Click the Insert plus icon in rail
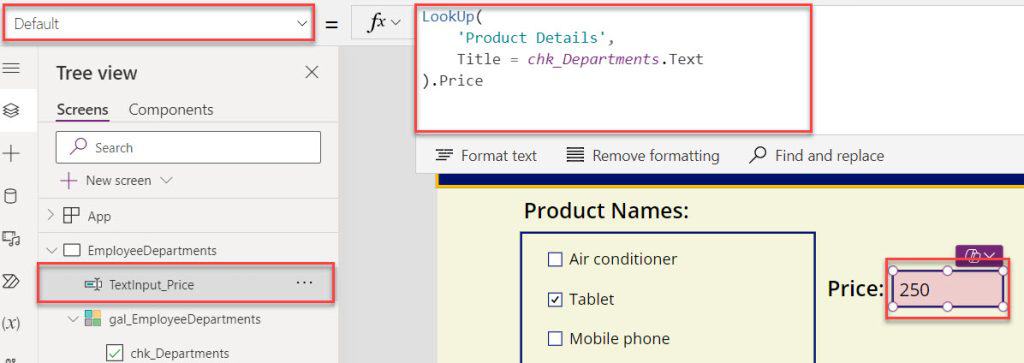Screen dimensions: 1024x363 (x=11, y=154)
